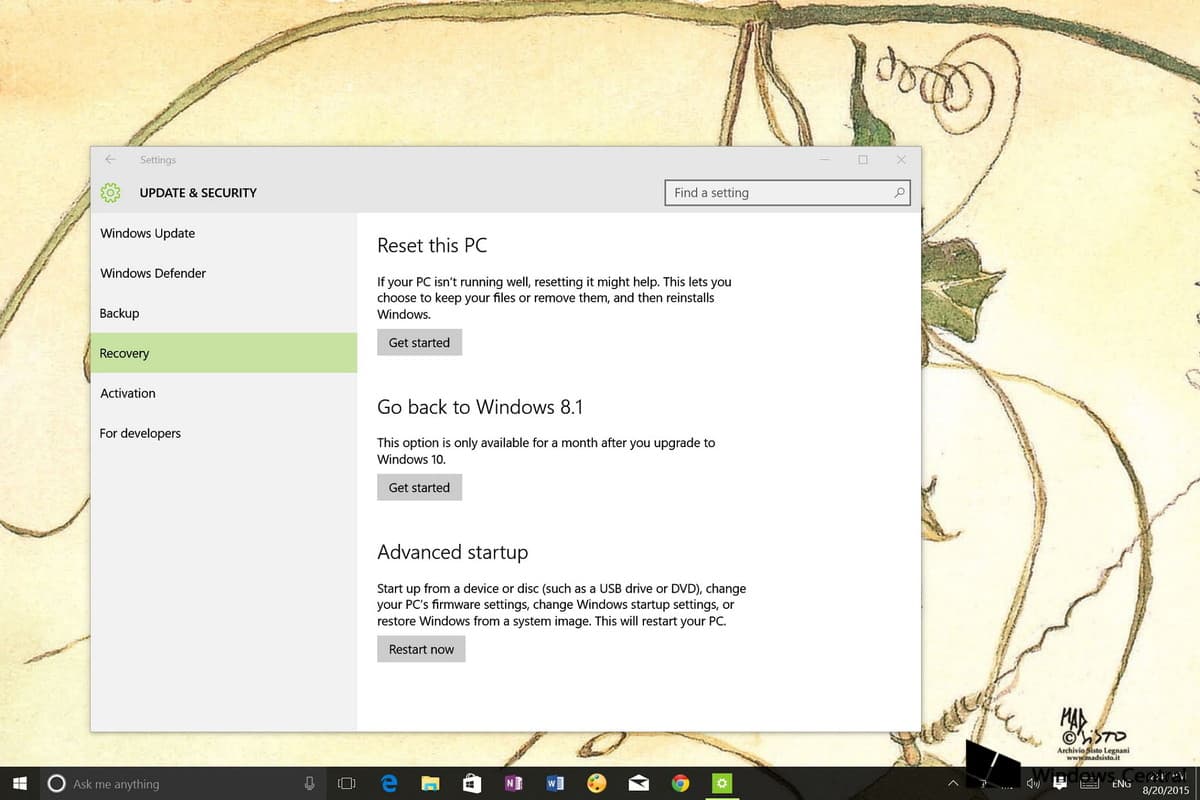Click Get started under Reset this PC

coord(419,343)
